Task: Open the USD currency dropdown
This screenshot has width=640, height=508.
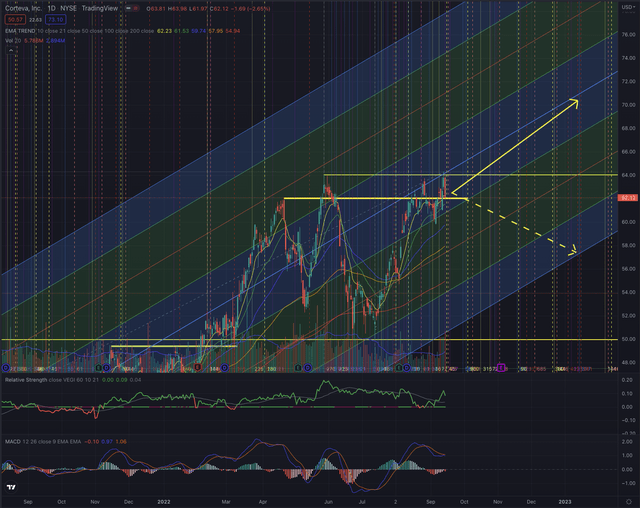Action: [627, 7]
